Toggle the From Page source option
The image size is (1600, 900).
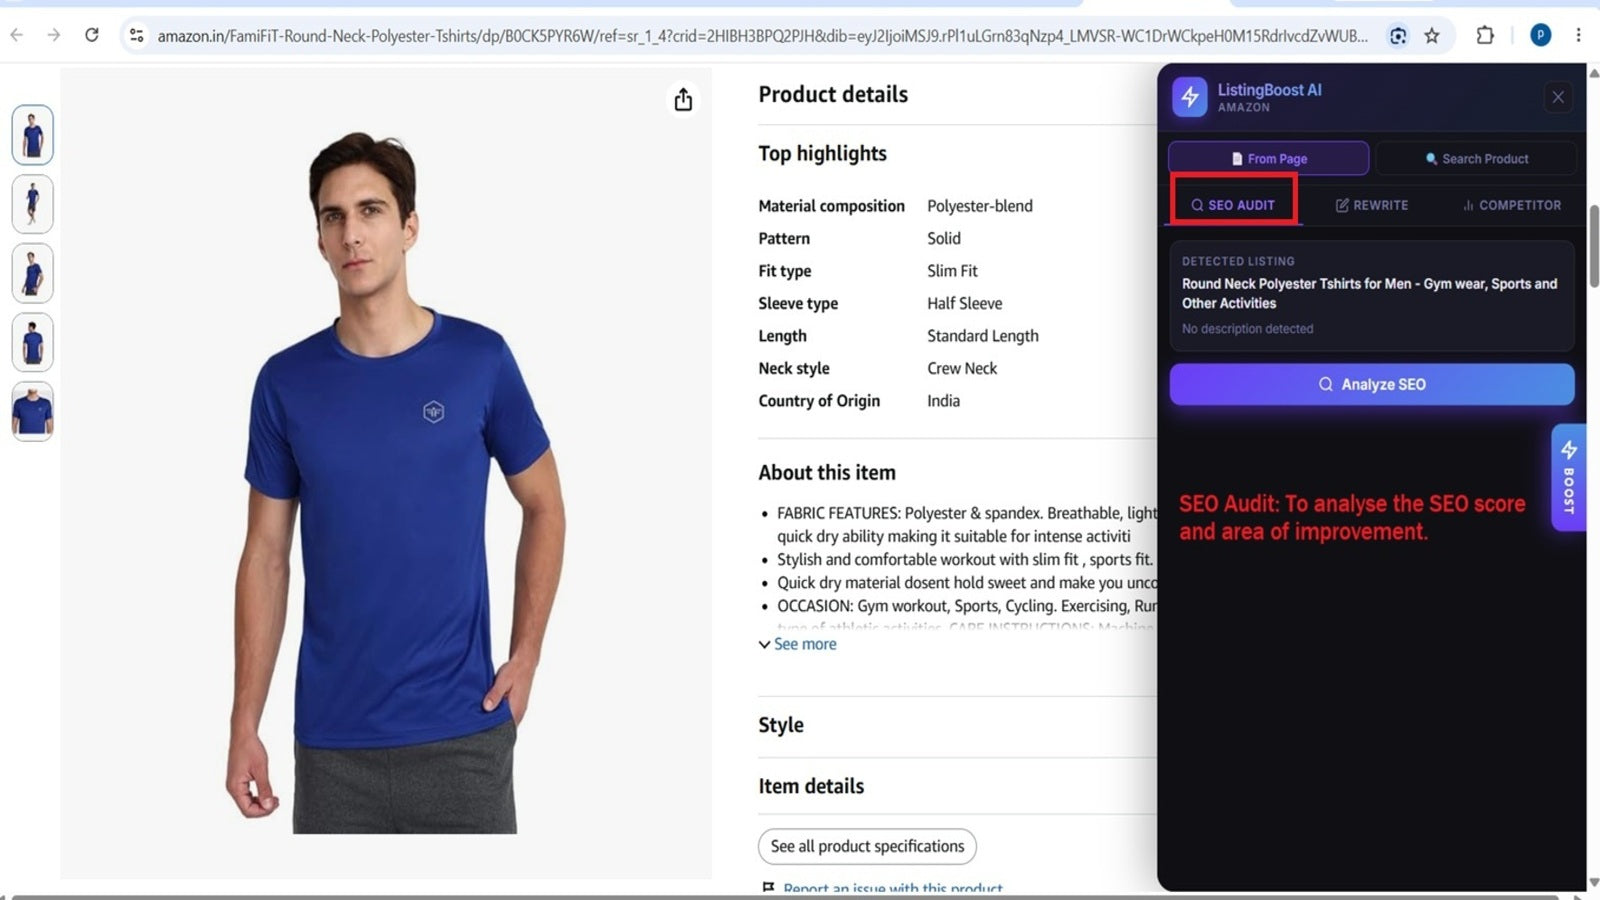[x=1268, y=158]
